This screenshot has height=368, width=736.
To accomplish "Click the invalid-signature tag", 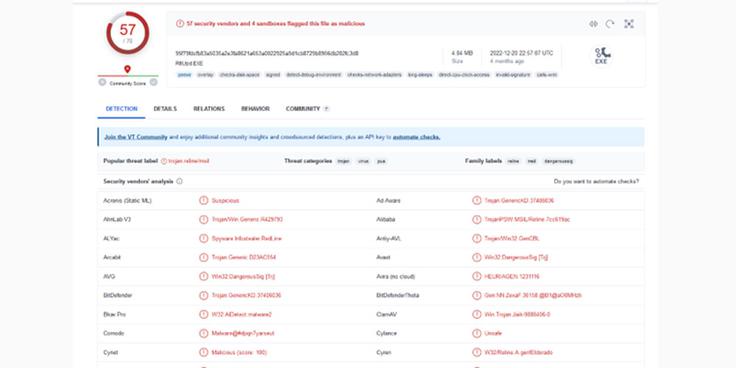I will (513, 75).
